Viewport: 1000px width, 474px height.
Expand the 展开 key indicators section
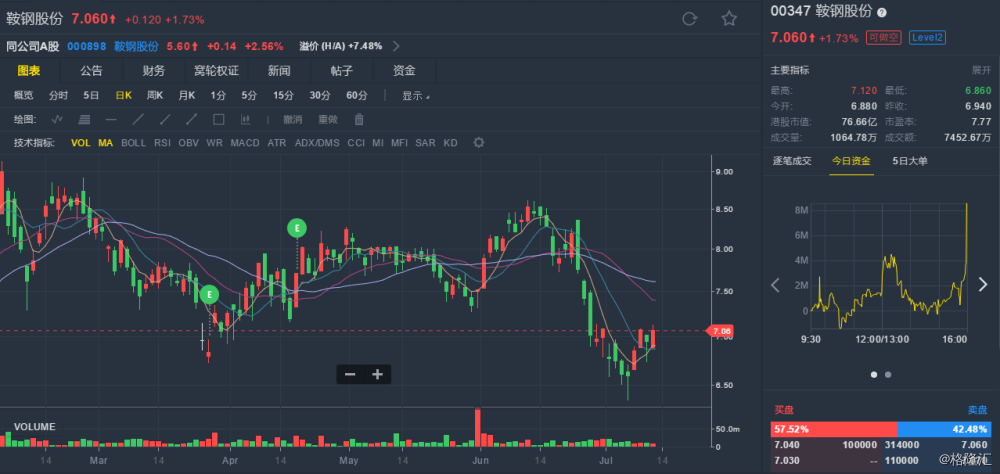click(x=981, y=70)
